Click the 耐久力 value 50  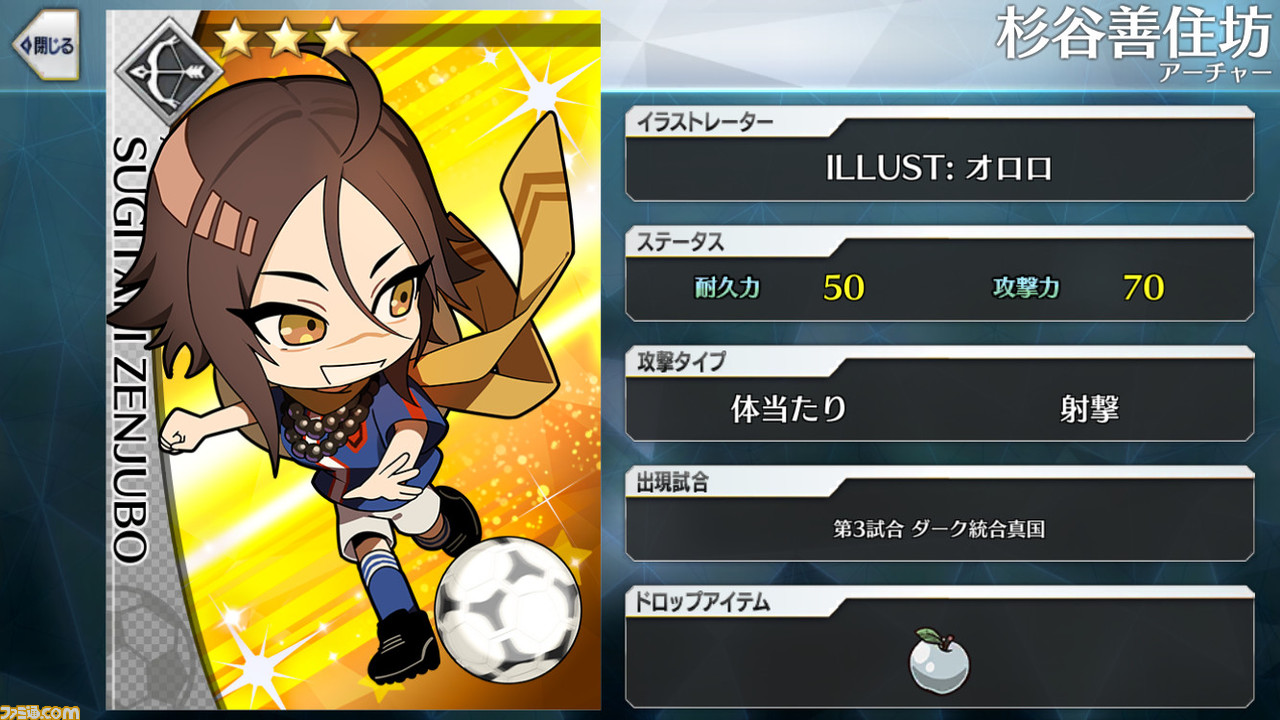843,288
